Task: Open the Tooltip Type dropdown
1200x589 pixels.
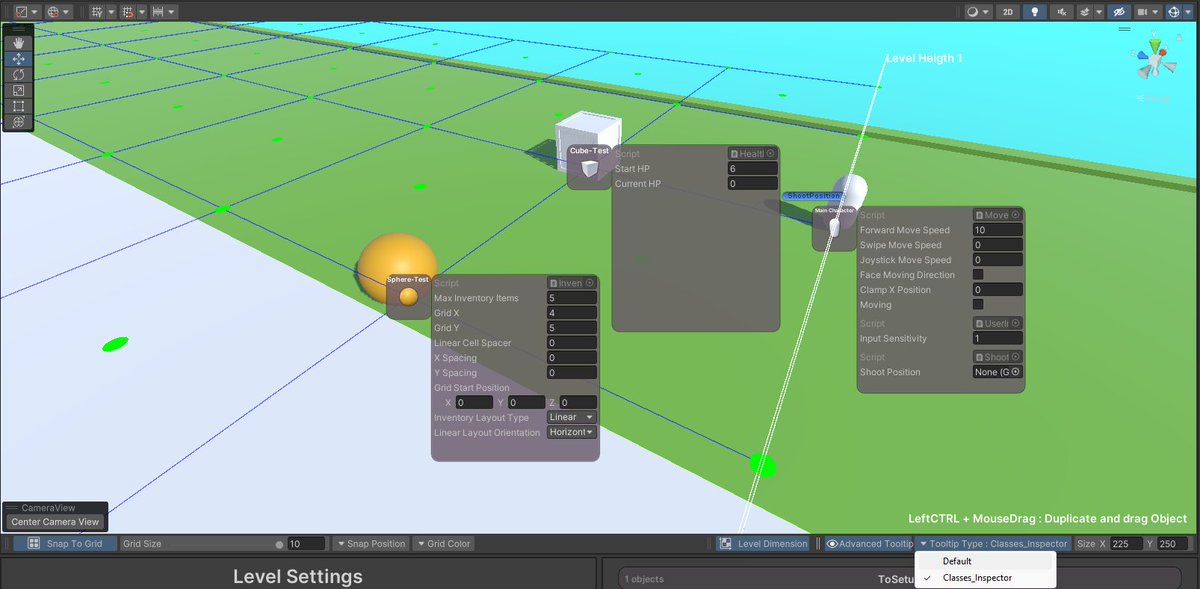Action: tap(993, 544)
